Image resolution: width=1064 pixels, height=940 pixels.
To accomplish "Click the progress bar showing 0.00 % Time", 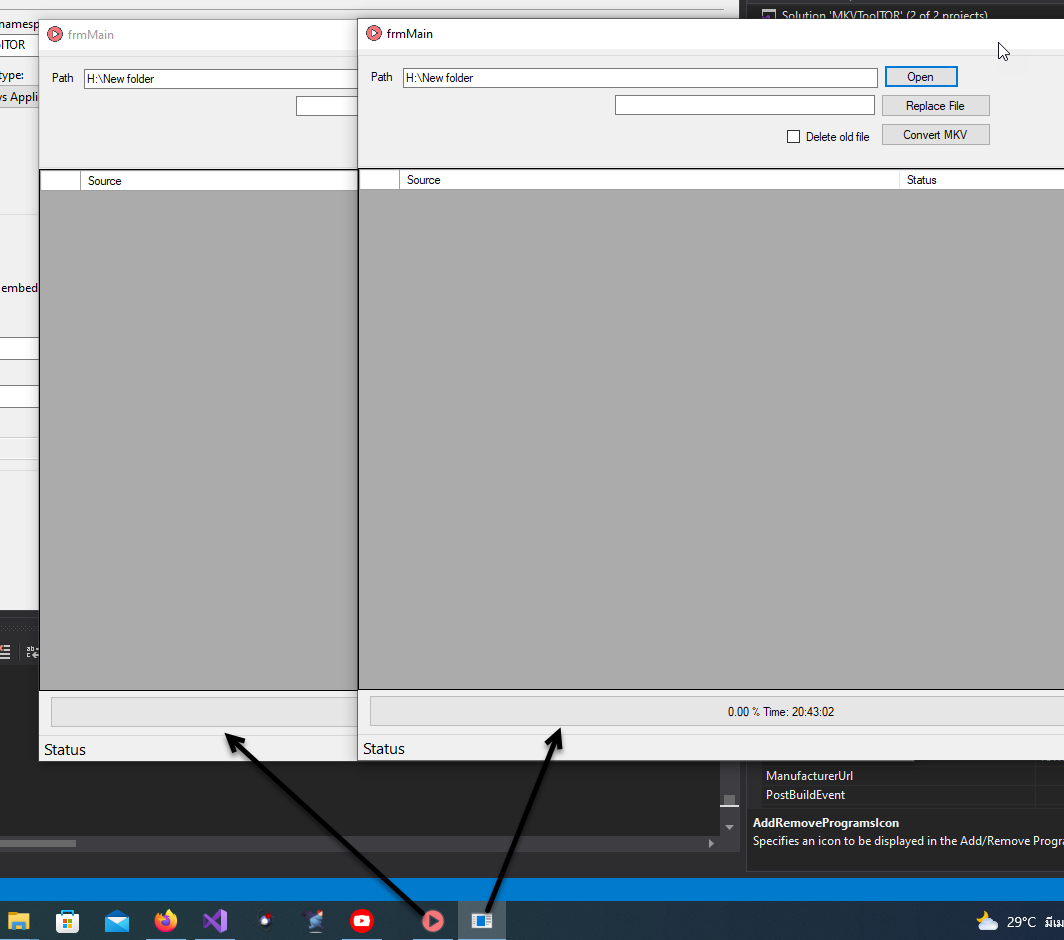I will [x=717, y=712].
